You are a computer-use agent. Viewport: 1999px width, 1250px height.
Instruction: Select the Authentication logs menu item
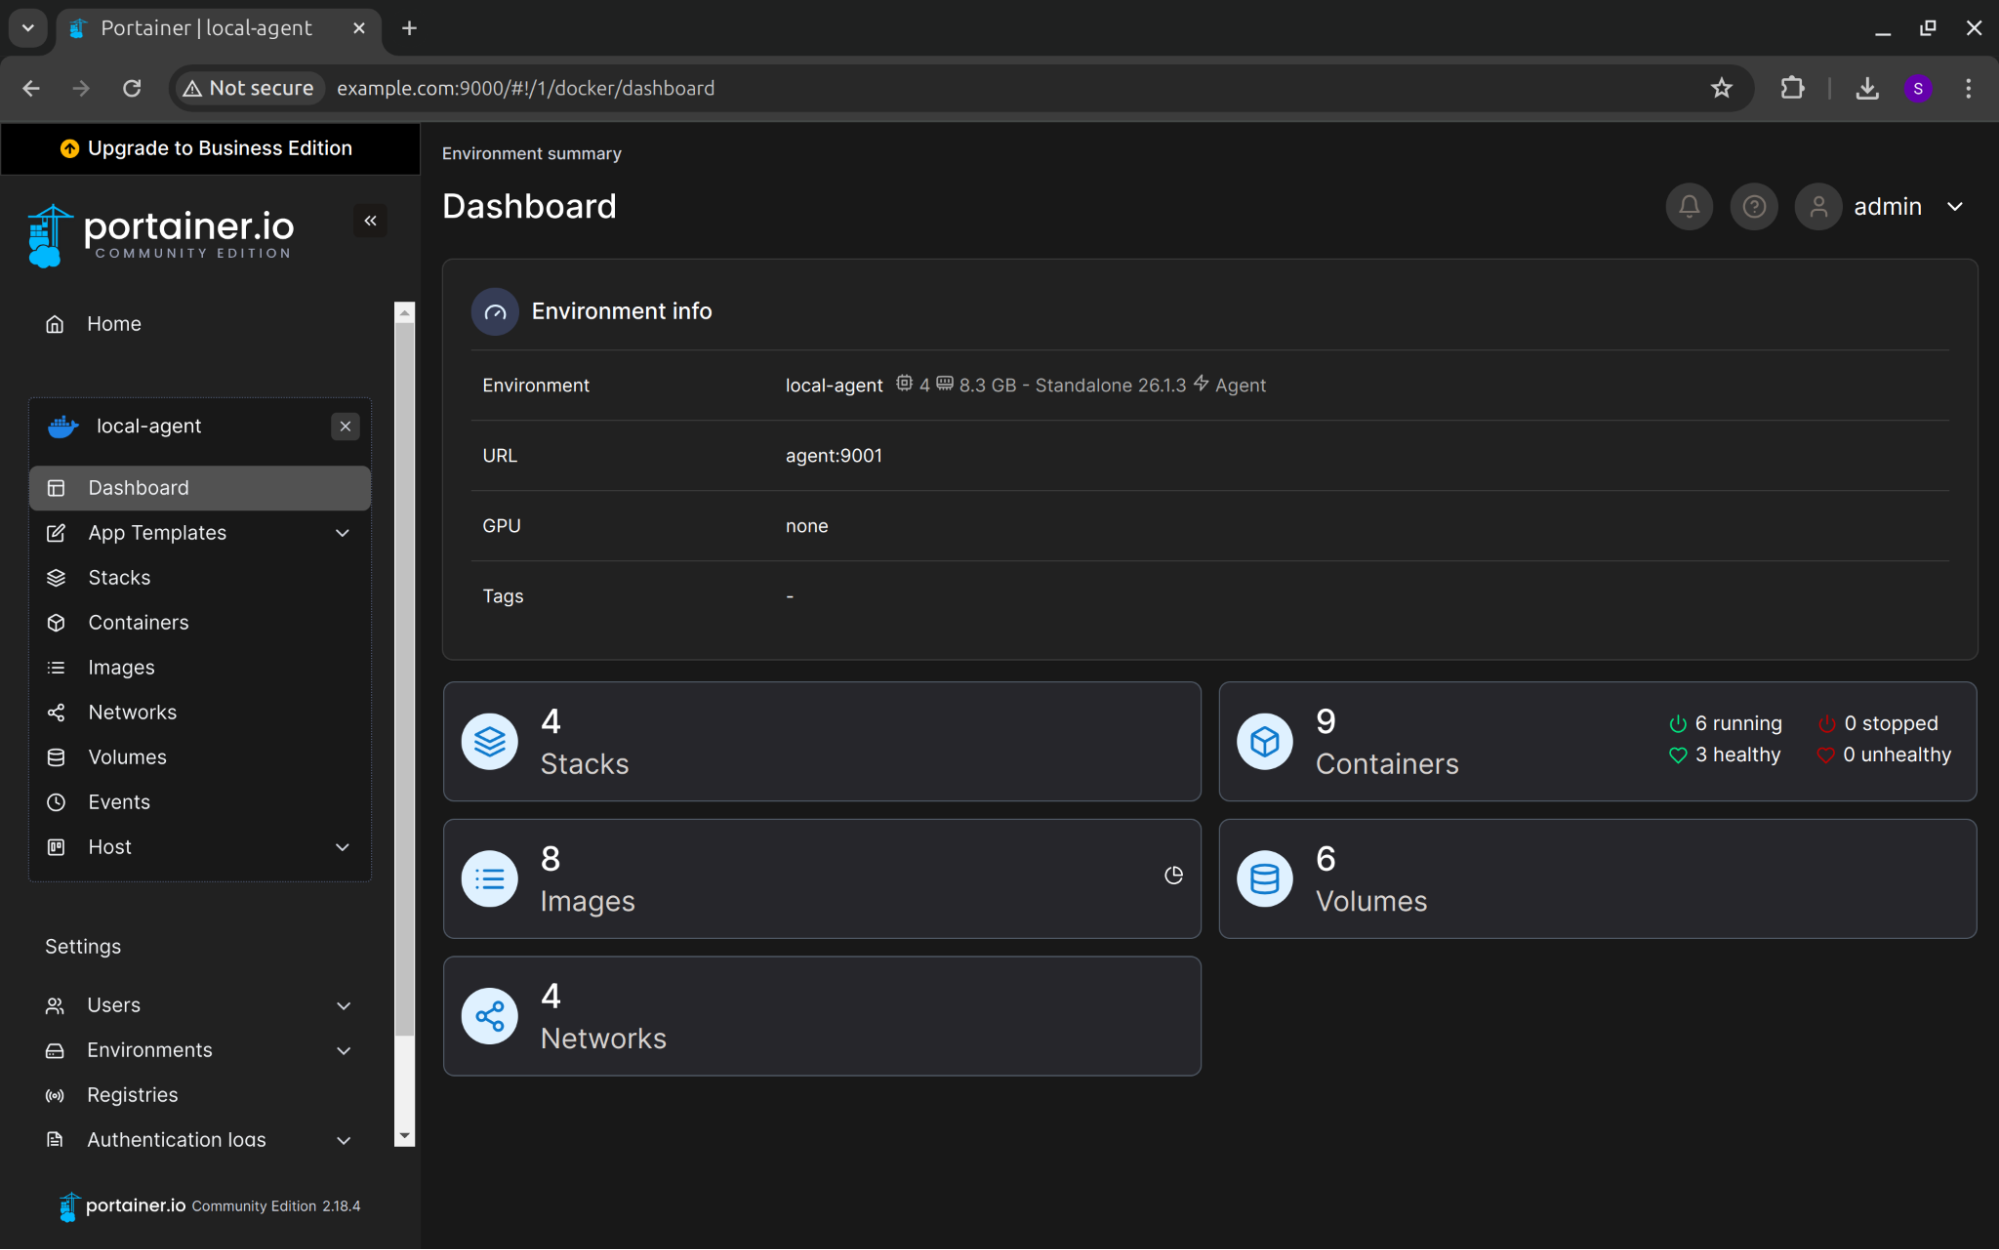(x=176, y=1139)
